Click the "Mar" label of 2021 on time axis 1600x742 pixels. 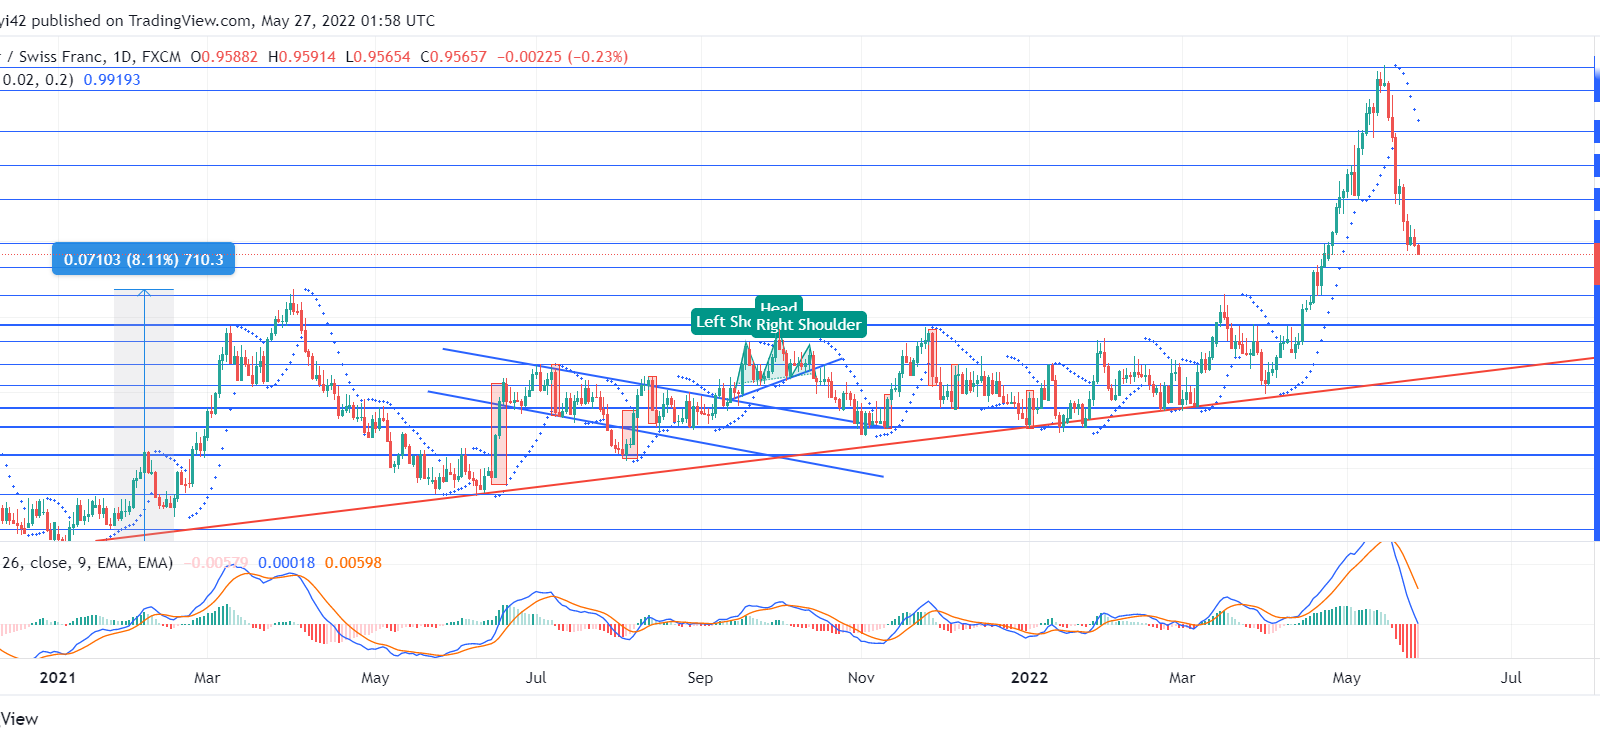point(207,678)
